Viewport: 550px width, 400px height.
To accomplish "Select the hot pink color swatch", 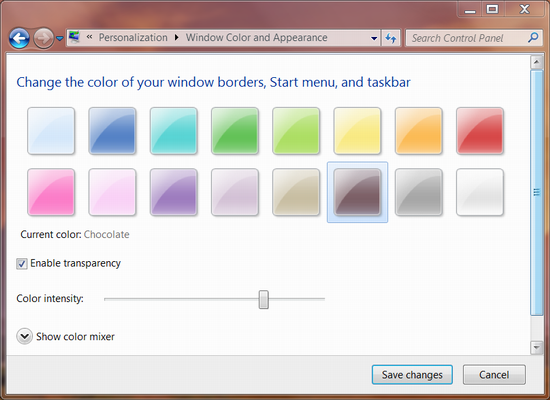I will (x=51, y=192).
